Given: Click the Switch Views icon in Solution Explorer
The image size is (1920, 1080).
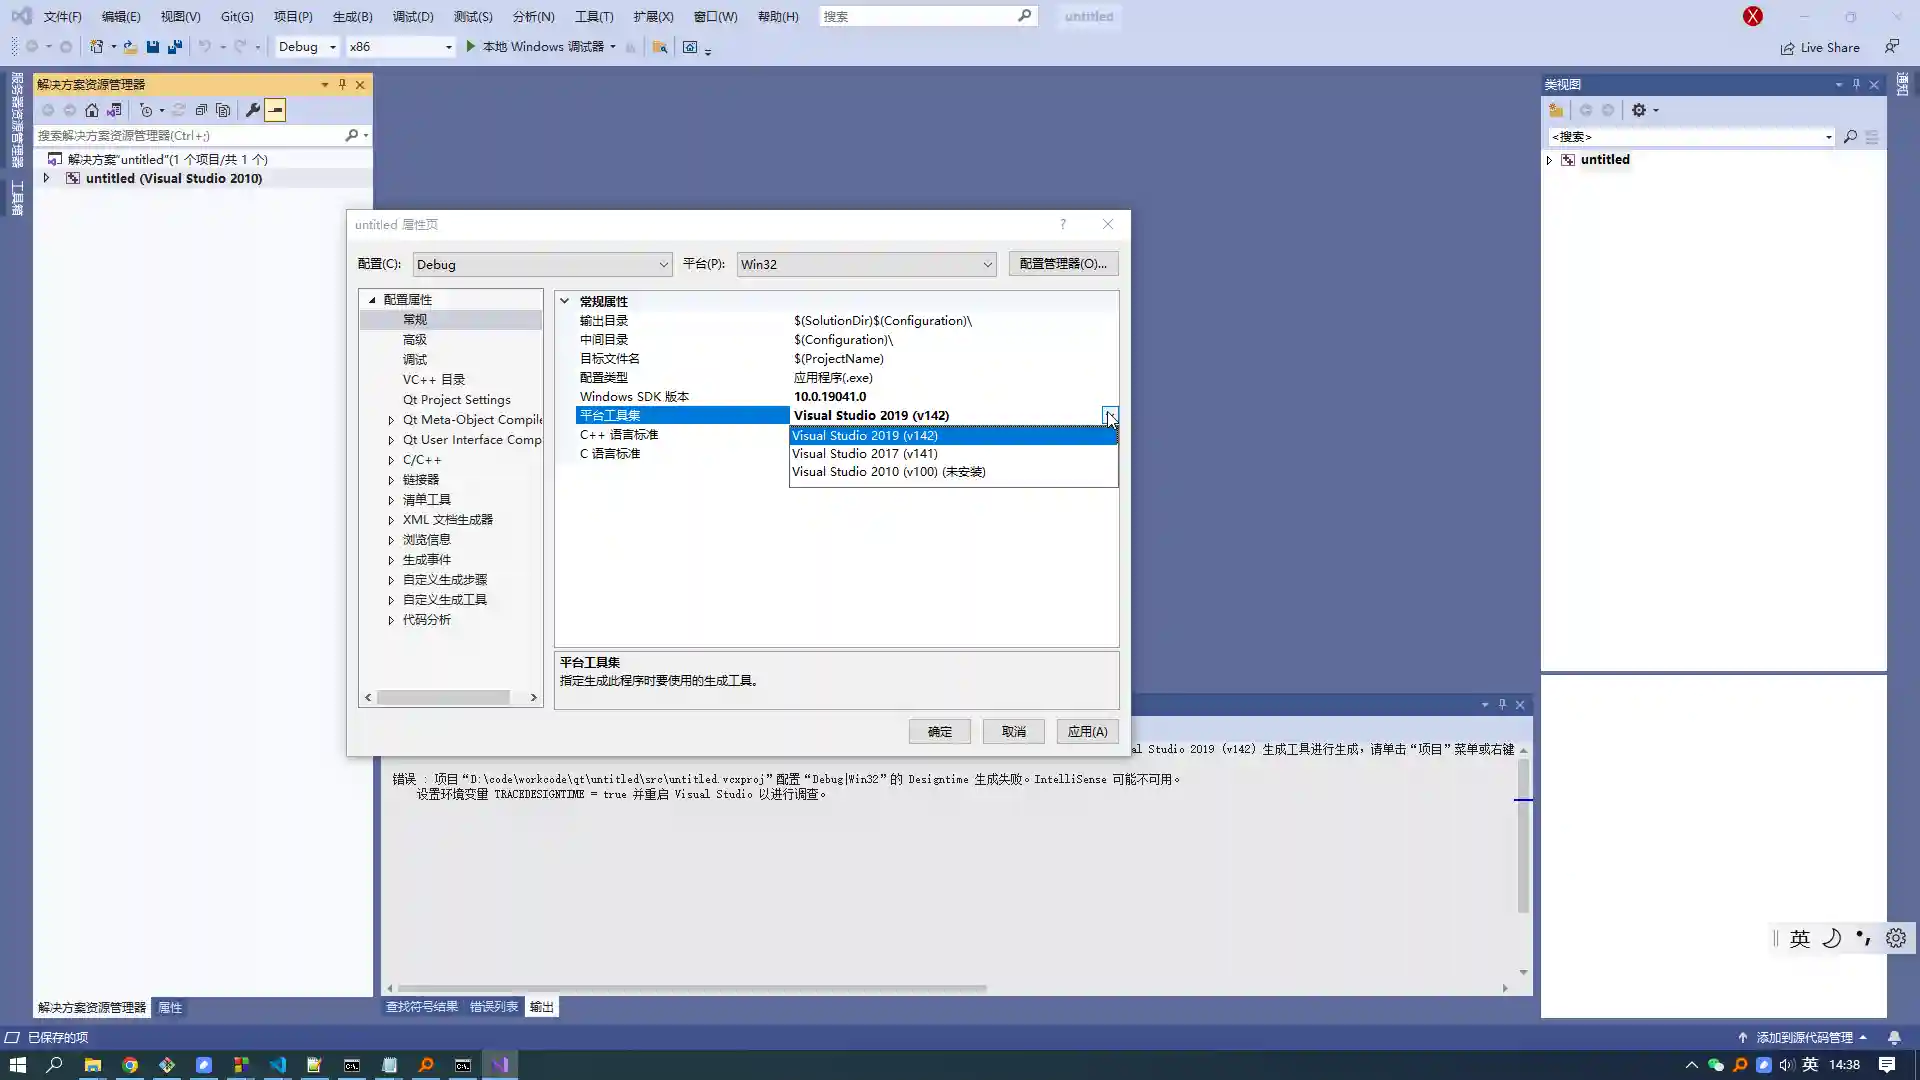Looking at the screenshot, I should (114, 110).
